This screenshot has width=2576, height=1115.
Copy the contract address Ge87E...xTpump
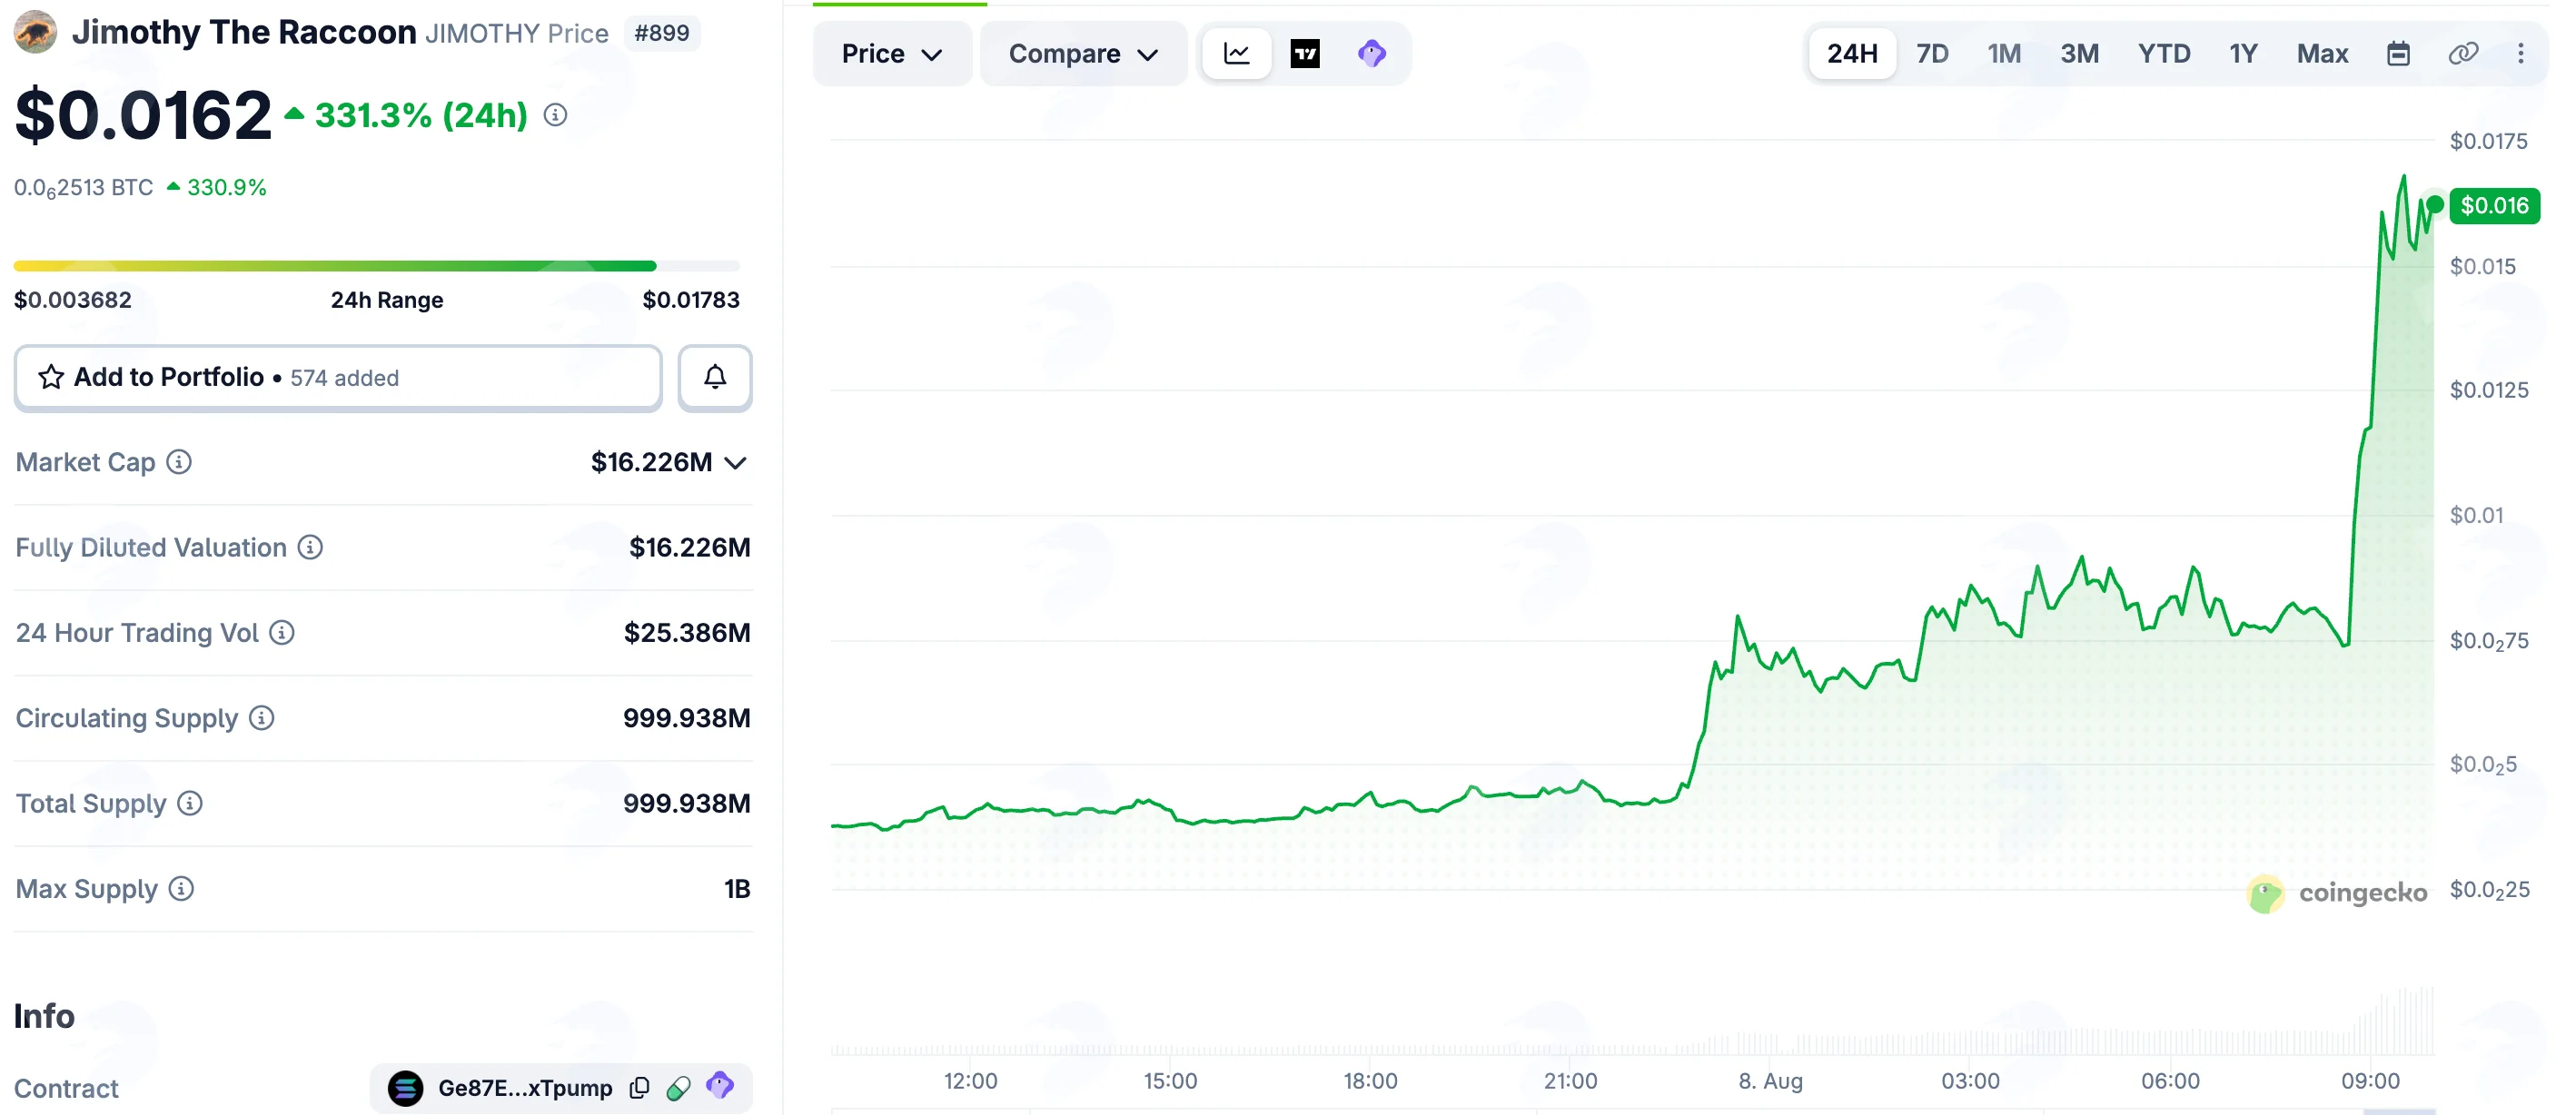[x=639, y=1087]
